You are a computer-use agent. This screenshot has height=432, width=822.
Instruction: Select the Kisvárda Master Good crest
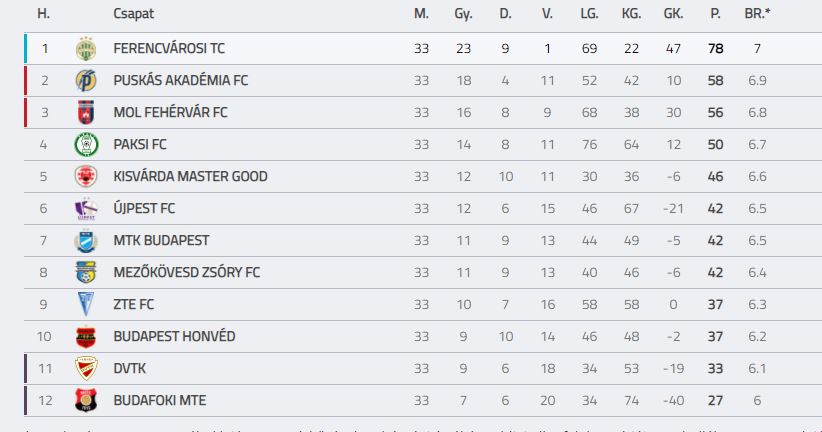pos(86,177)
